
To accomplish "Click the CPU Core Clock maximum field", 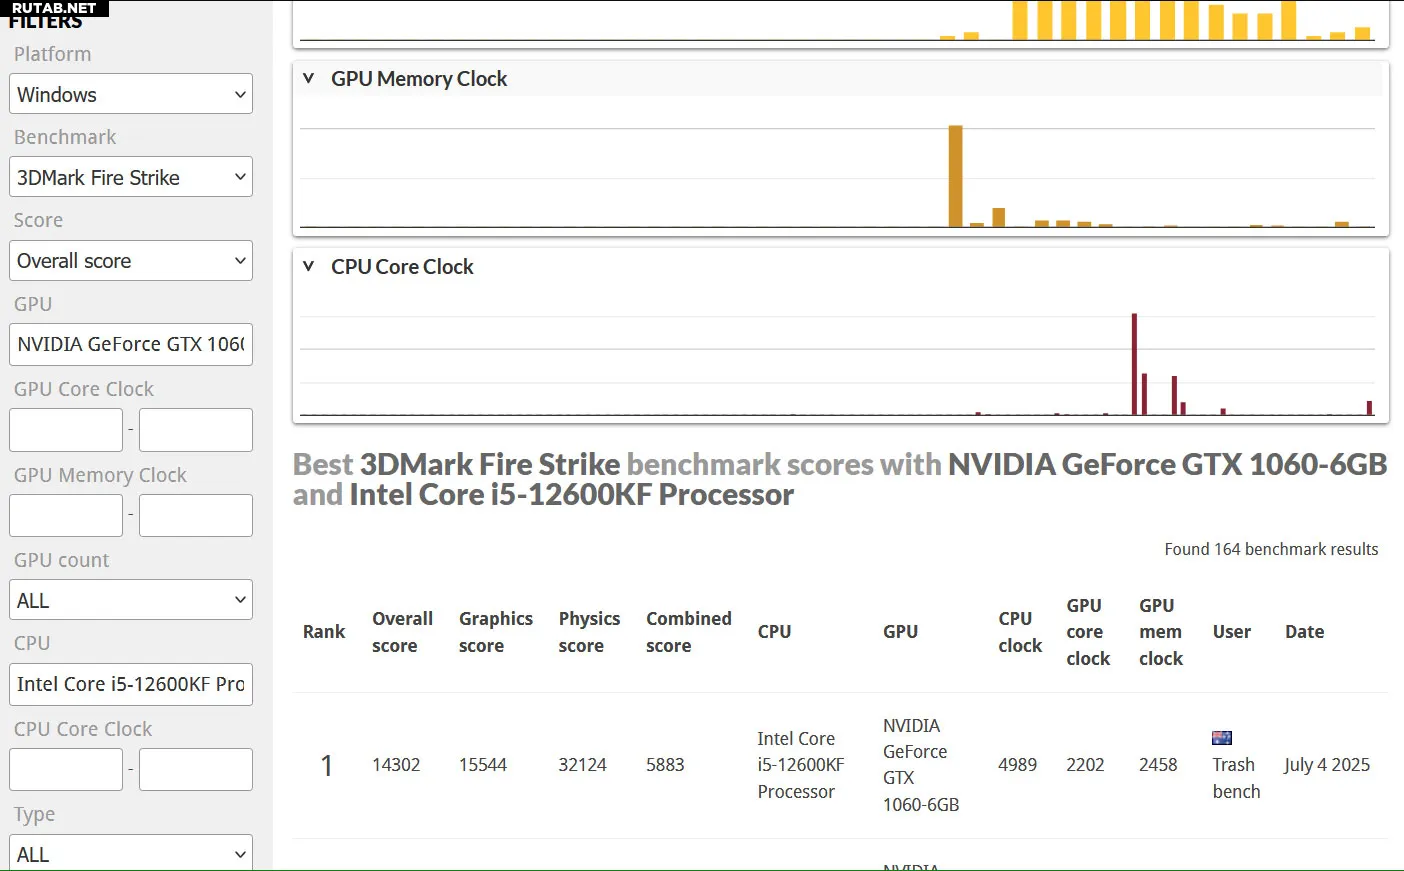I will [196, 770].
